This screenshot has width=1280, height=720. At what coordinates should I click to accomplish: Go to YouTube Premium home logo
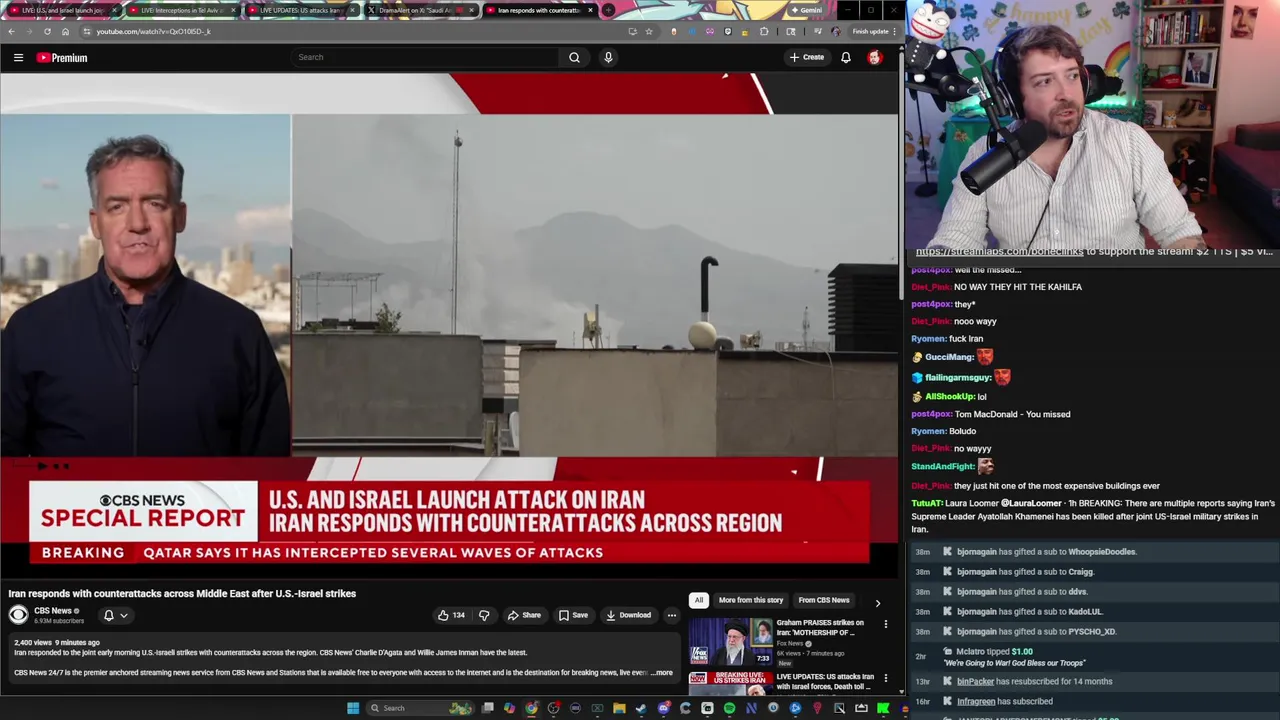click(x=62, y=58)
